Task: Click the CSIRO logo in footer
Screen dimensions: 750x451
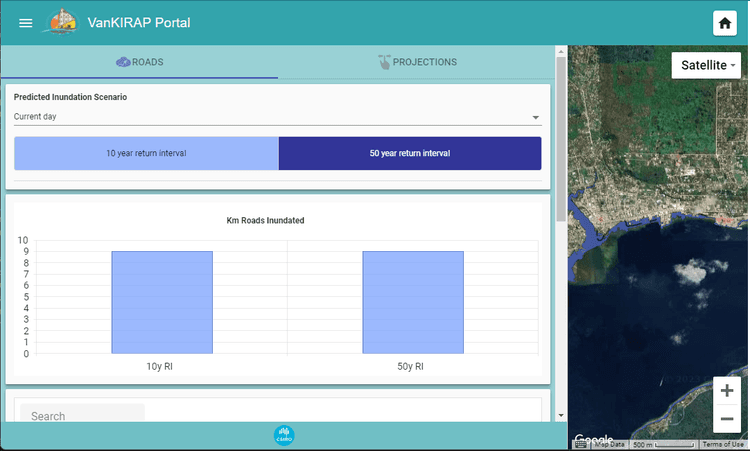Action: coord(284,436)
